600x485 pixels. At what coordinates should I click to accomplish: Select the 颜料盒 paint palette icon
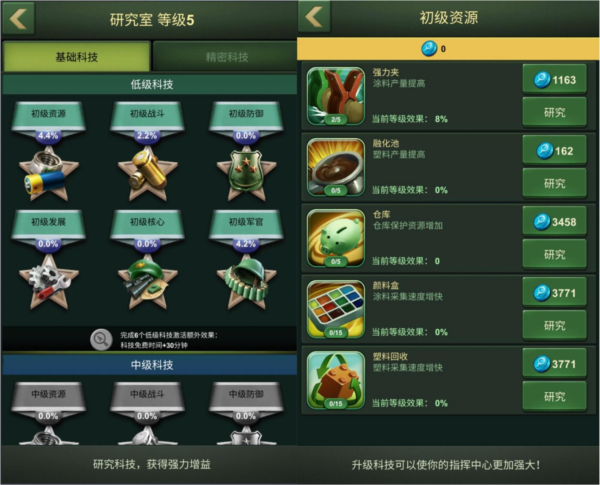(336, 309)
